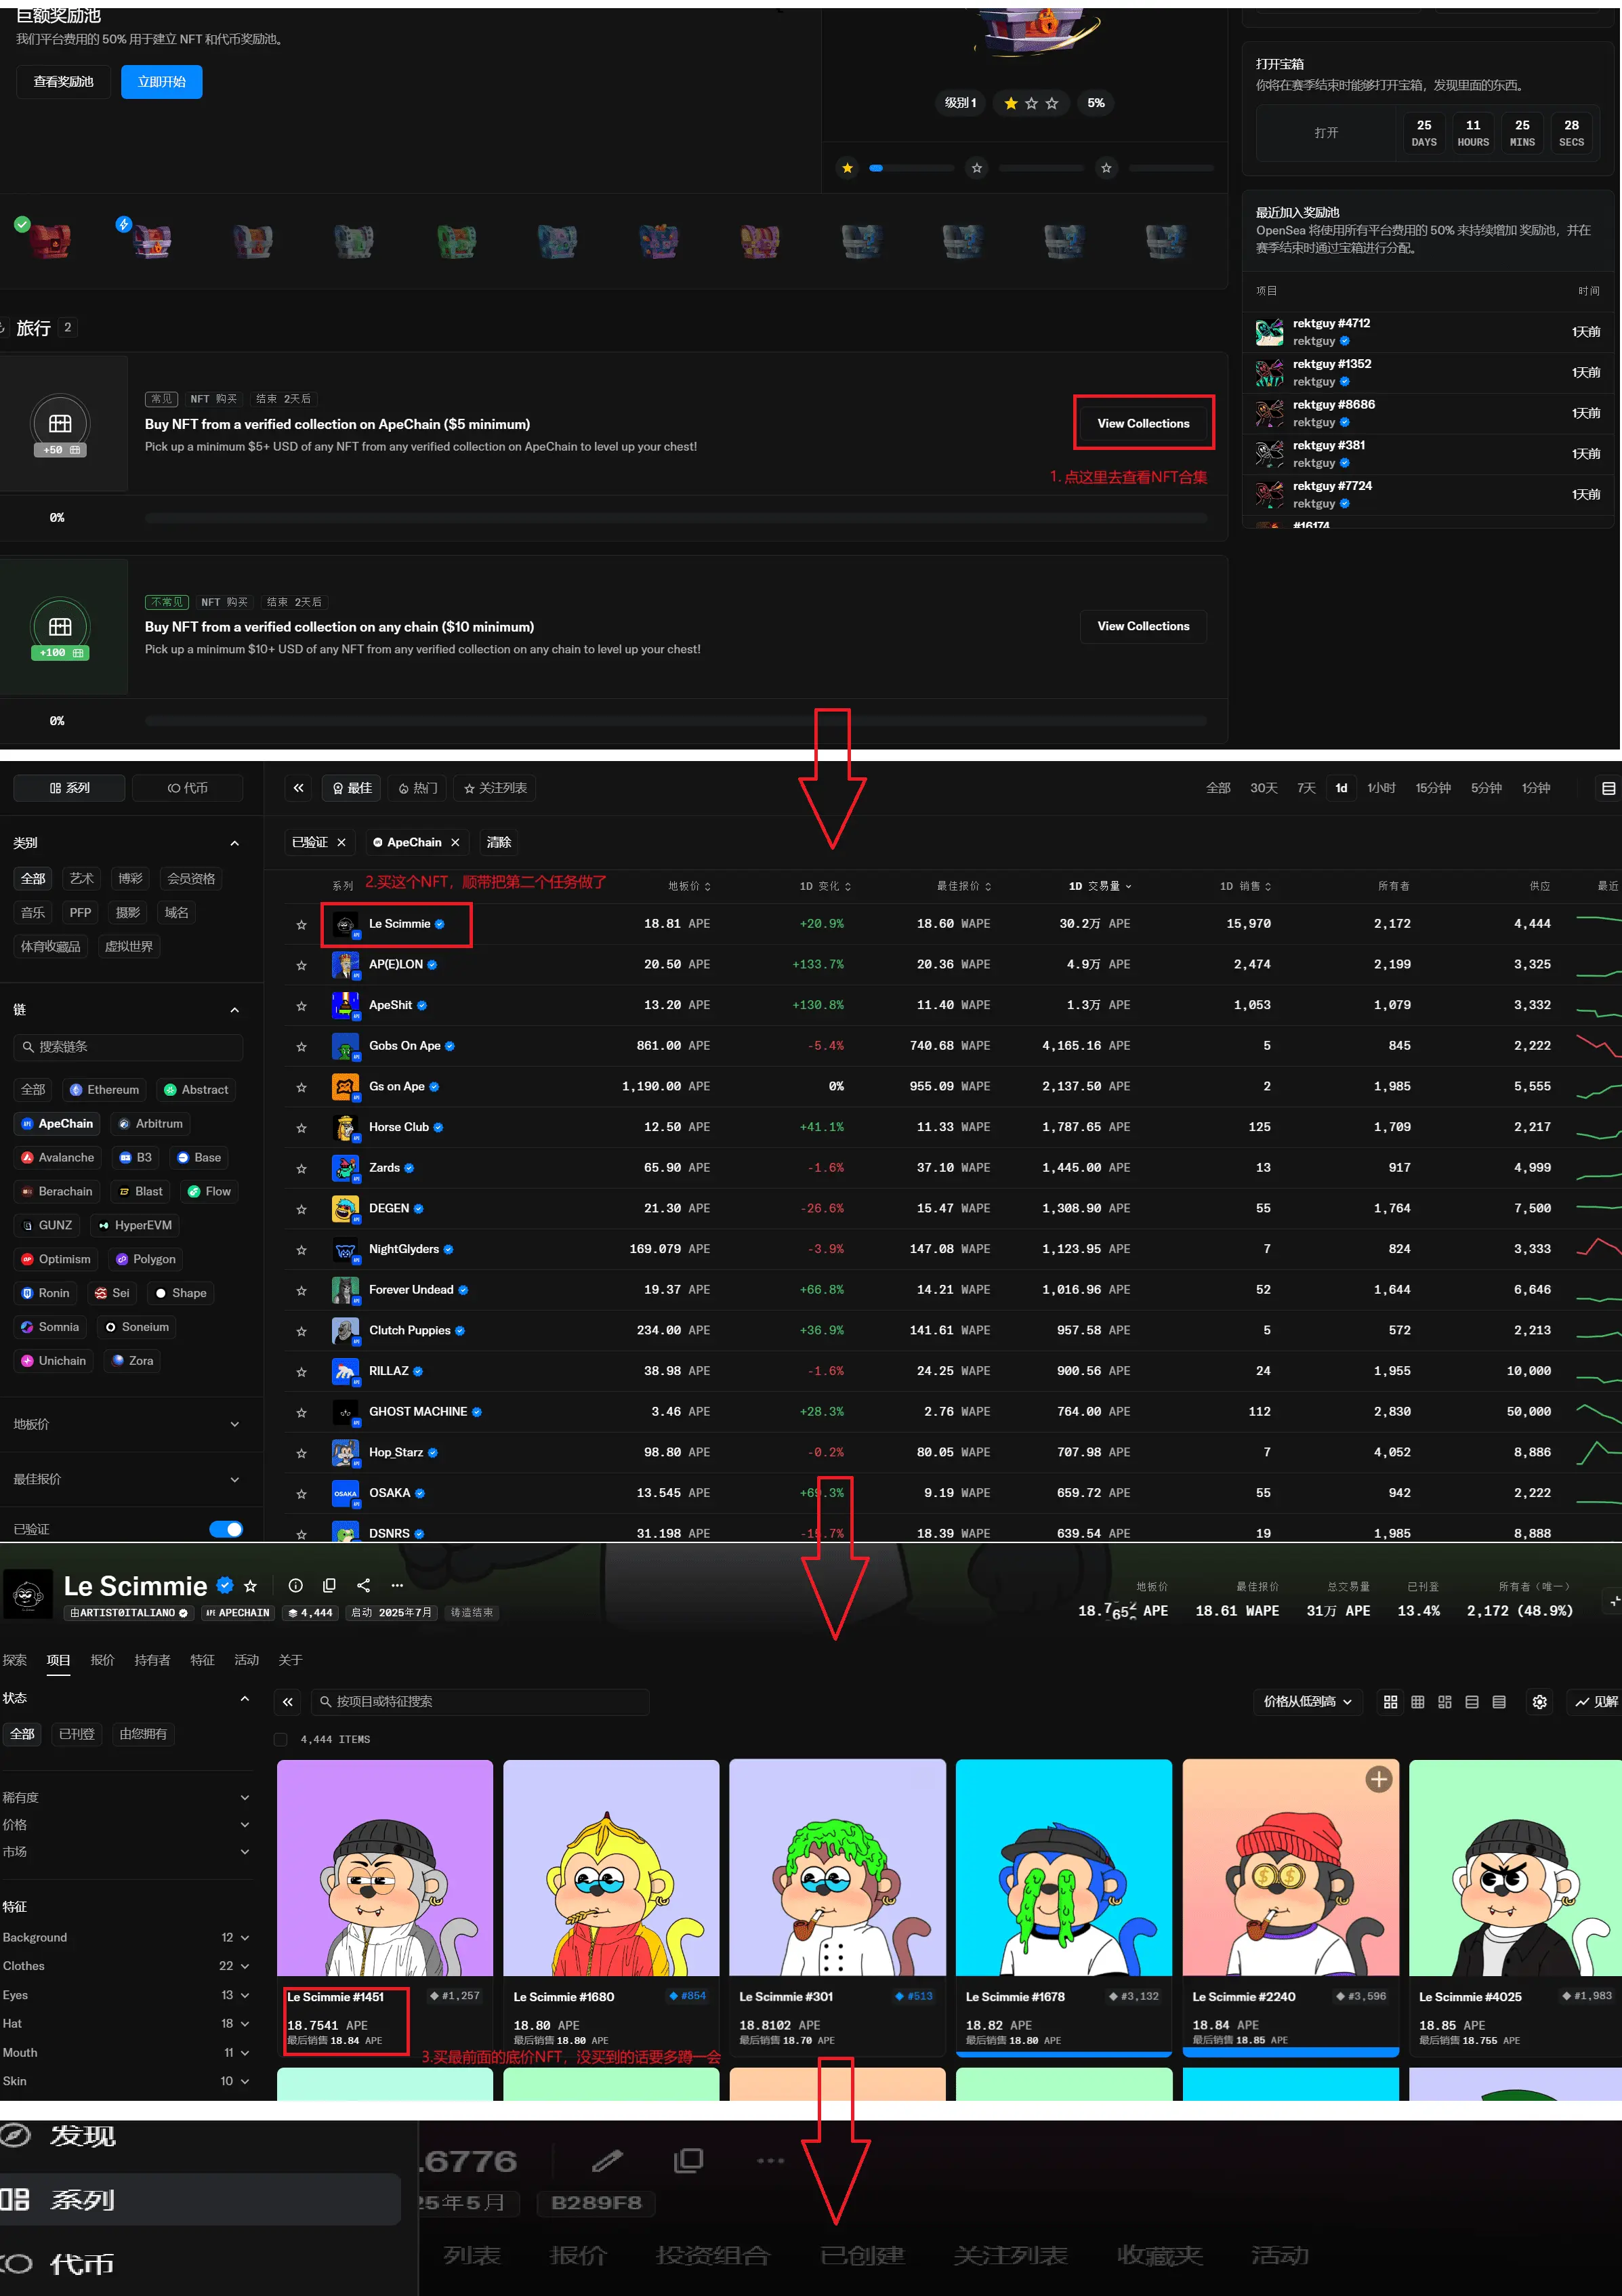This screenshot has height=2296, width=1622.
Task: Collapse the 链 section
Action: click(234, 1010)
